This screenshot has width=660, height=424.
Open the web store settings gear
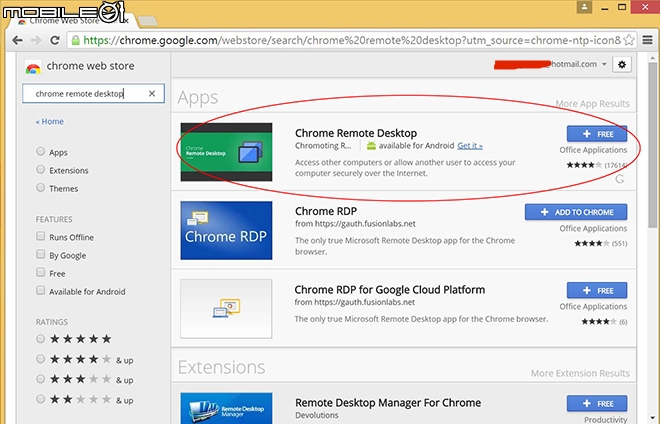622,64
